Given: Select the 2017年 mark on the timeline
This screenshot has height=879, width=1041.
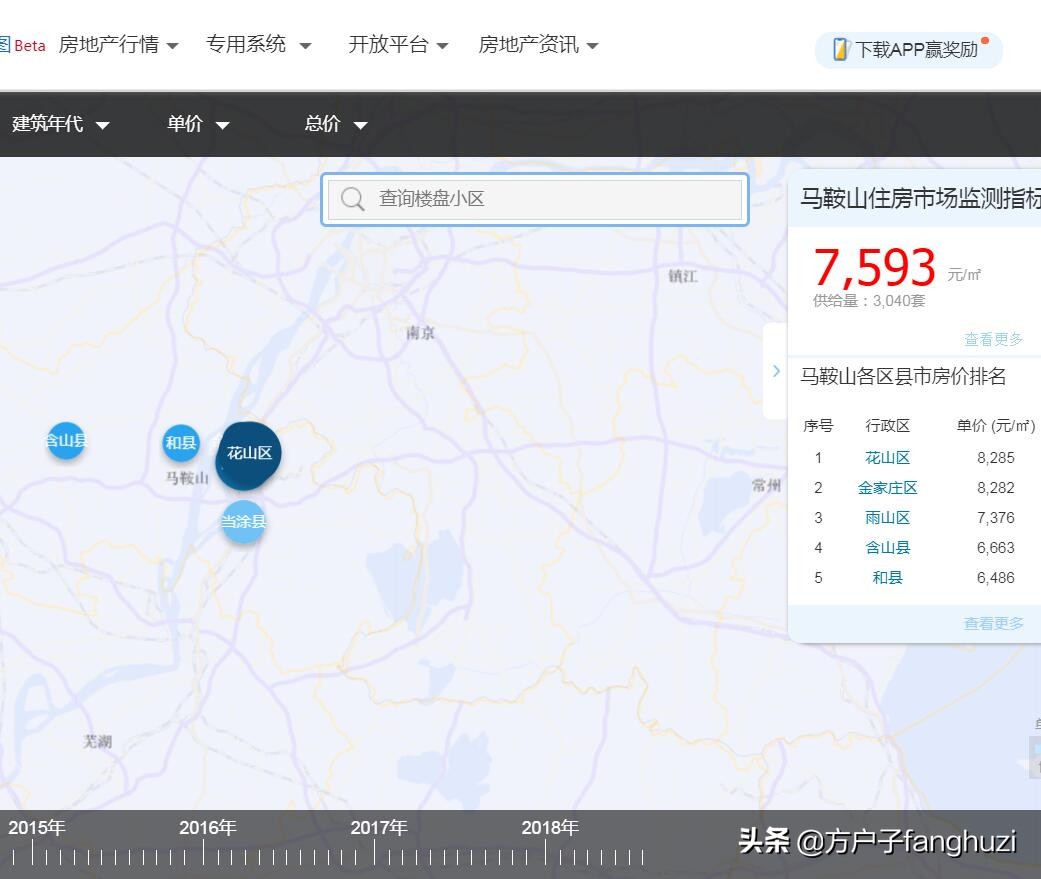Looking at the screenshot, I should pyautogui.click(x=378, y=827).
